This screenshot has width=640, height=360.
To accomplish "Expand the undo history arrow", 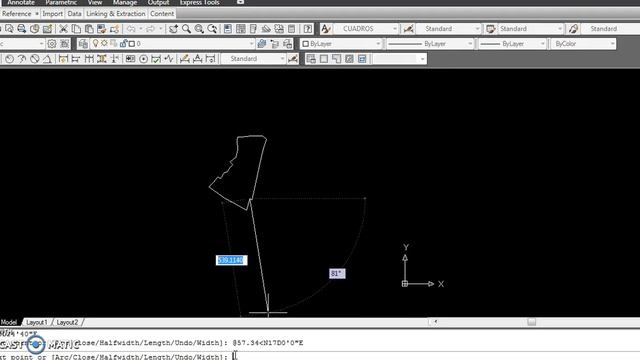I will coord(140,29).
